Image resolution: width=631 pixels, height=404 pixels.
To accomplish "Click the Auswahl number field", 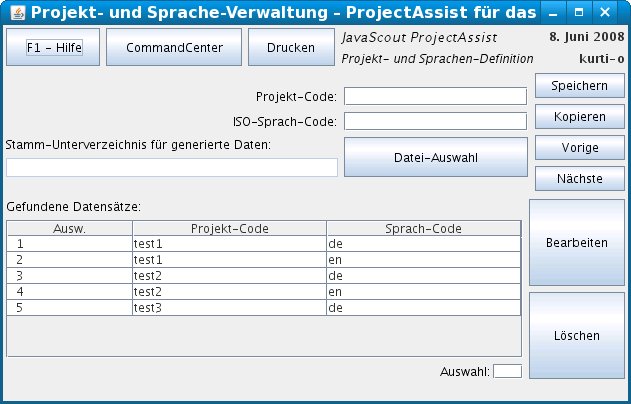I will [x=507, y=372].
